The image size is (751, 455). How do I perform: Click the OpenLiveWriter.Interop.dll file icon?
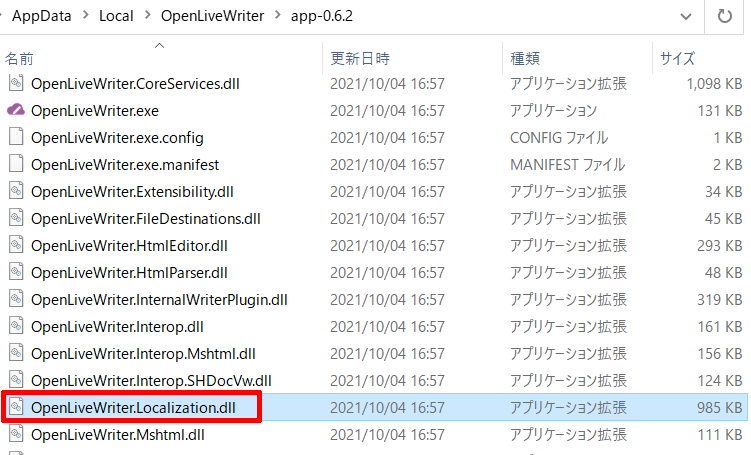(16, 327)
